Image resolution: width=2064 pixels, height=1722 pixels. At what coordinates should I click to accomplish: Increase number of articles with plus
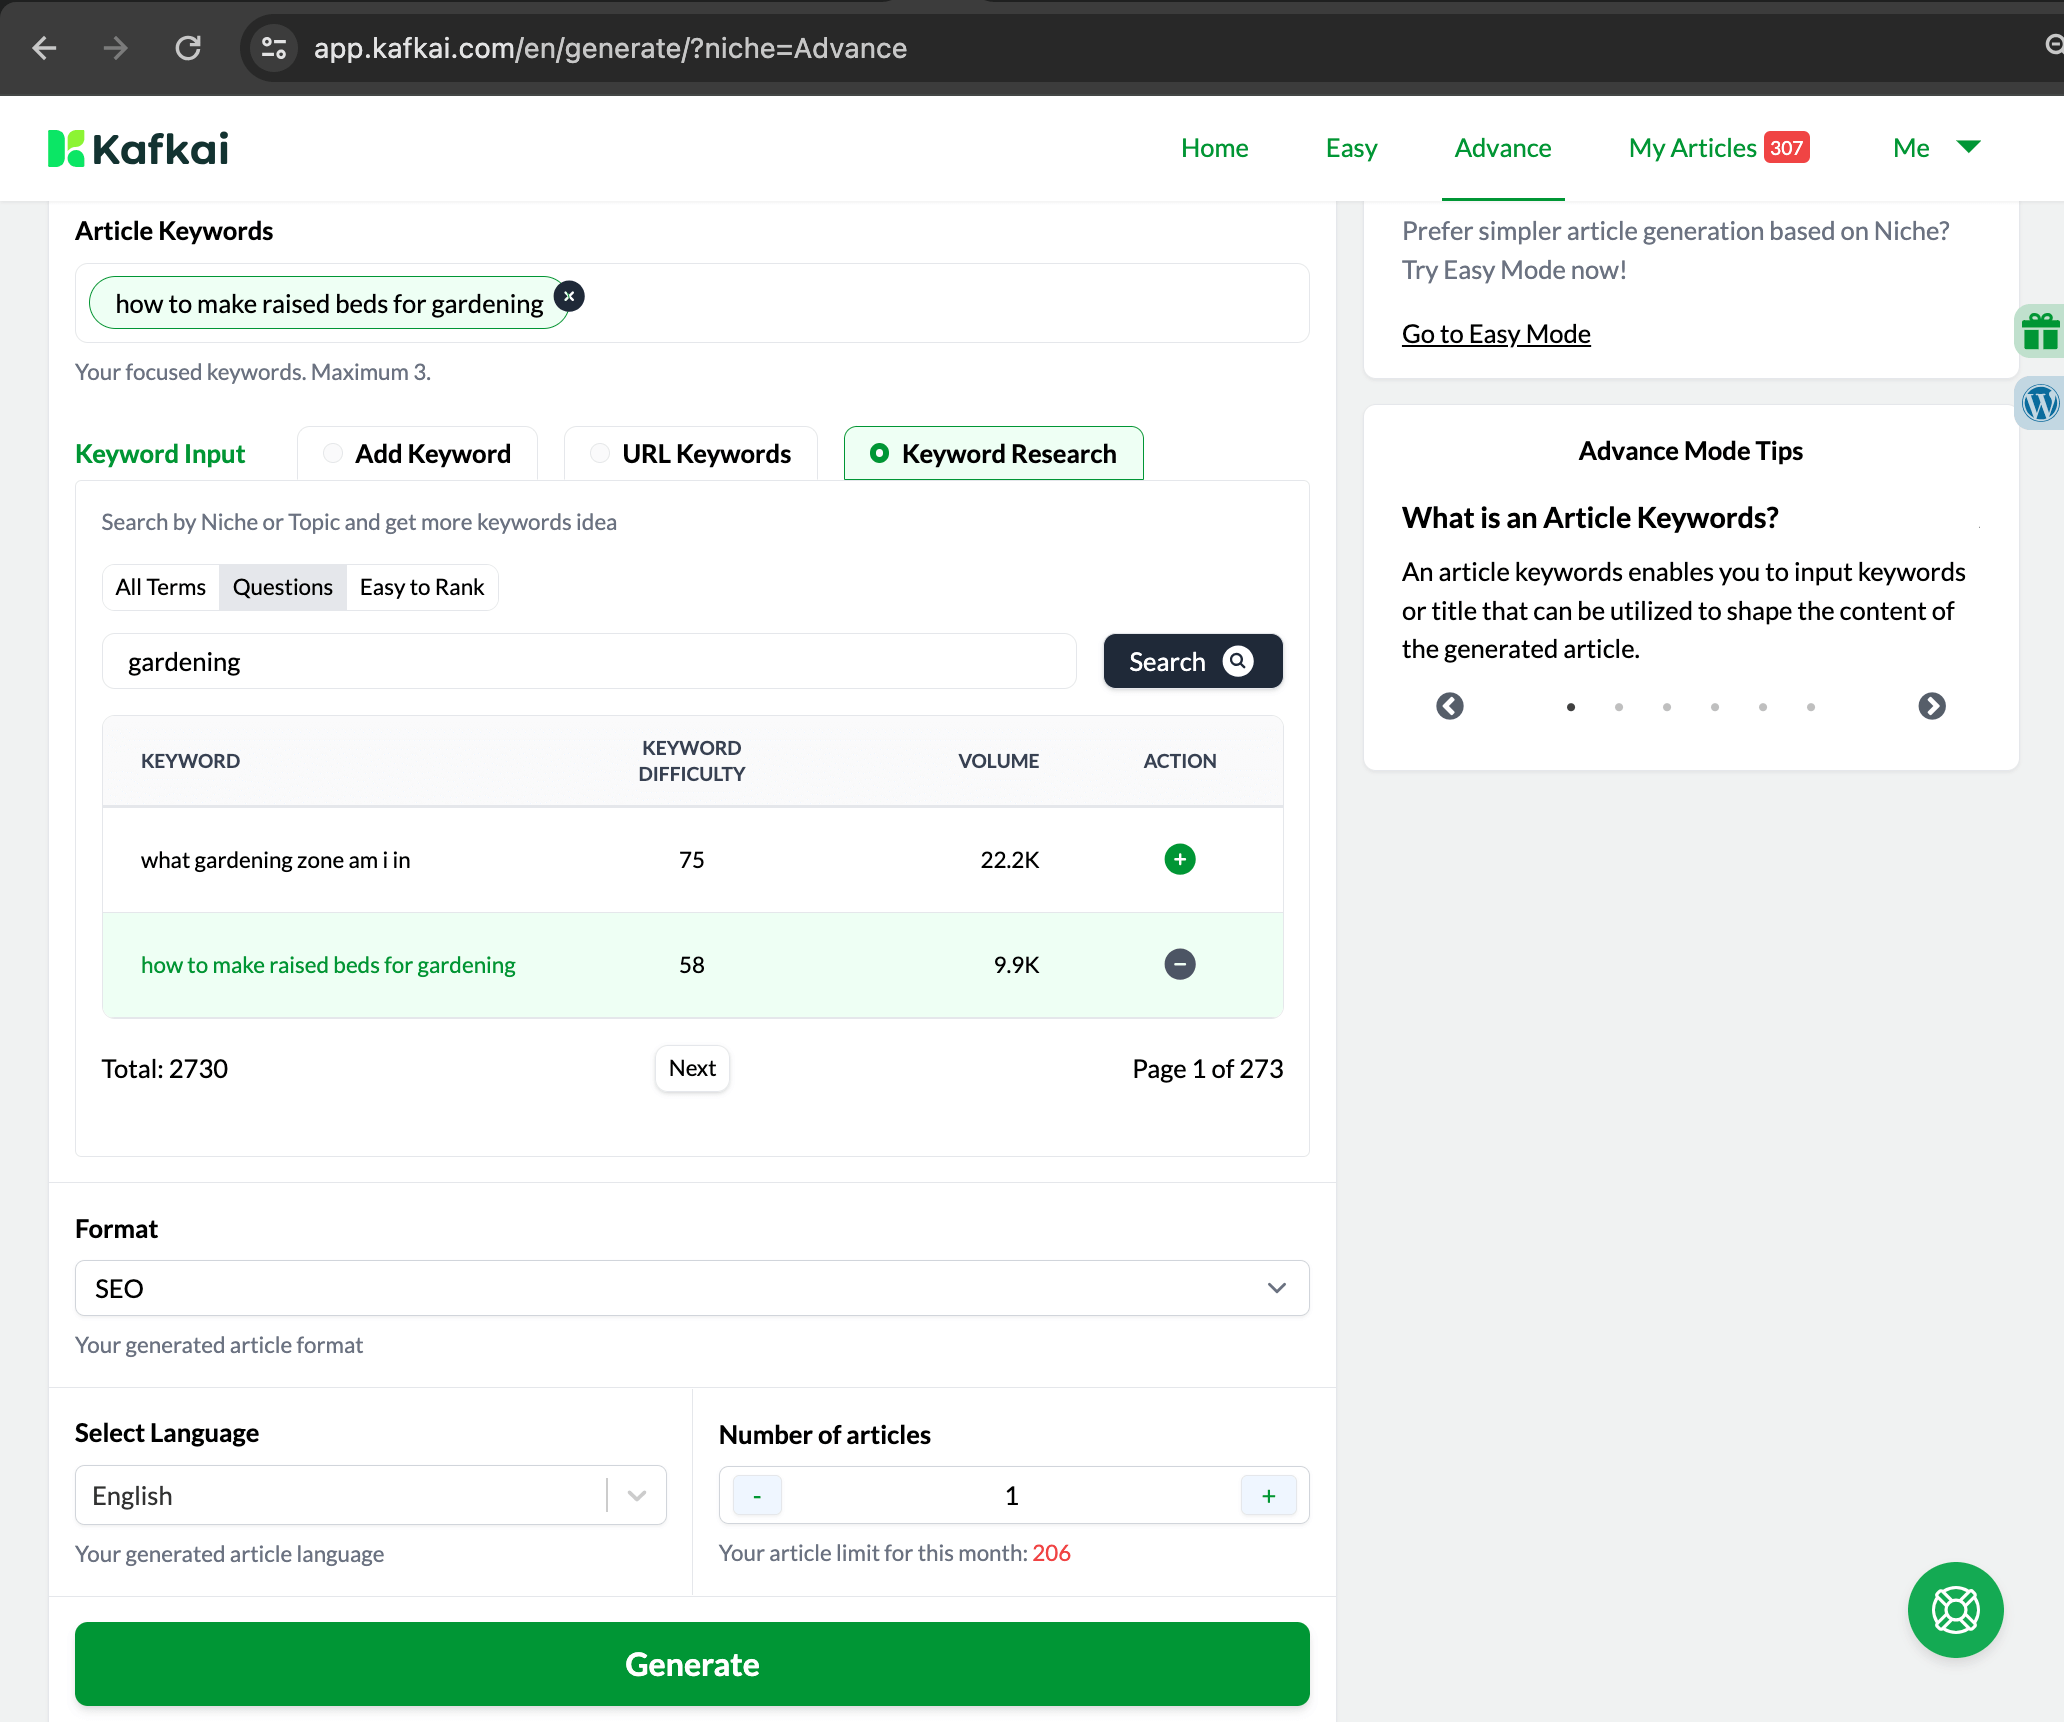(1267, 1495)
